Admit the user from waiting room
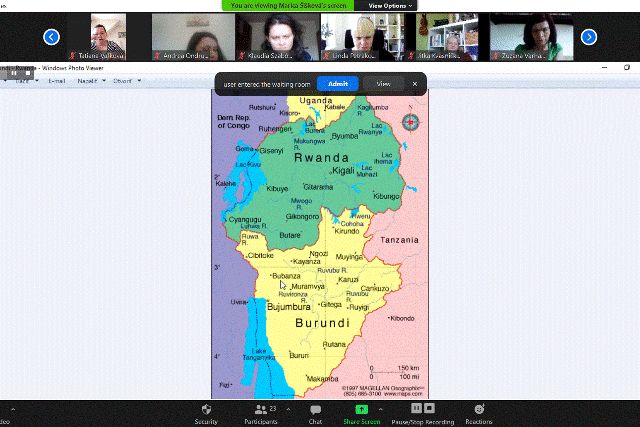 [337, 84]
